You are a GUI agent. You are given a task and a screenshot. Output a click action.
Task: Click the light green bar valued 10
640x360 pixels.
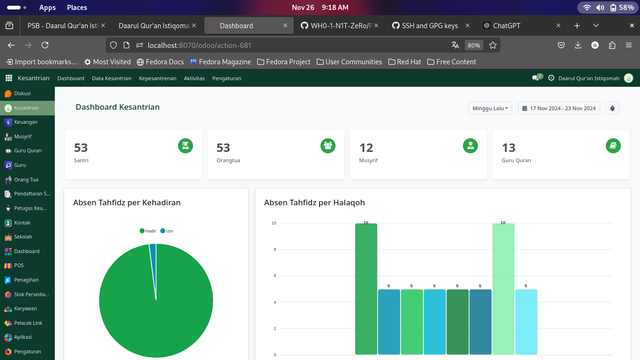[x=503, y=289]
